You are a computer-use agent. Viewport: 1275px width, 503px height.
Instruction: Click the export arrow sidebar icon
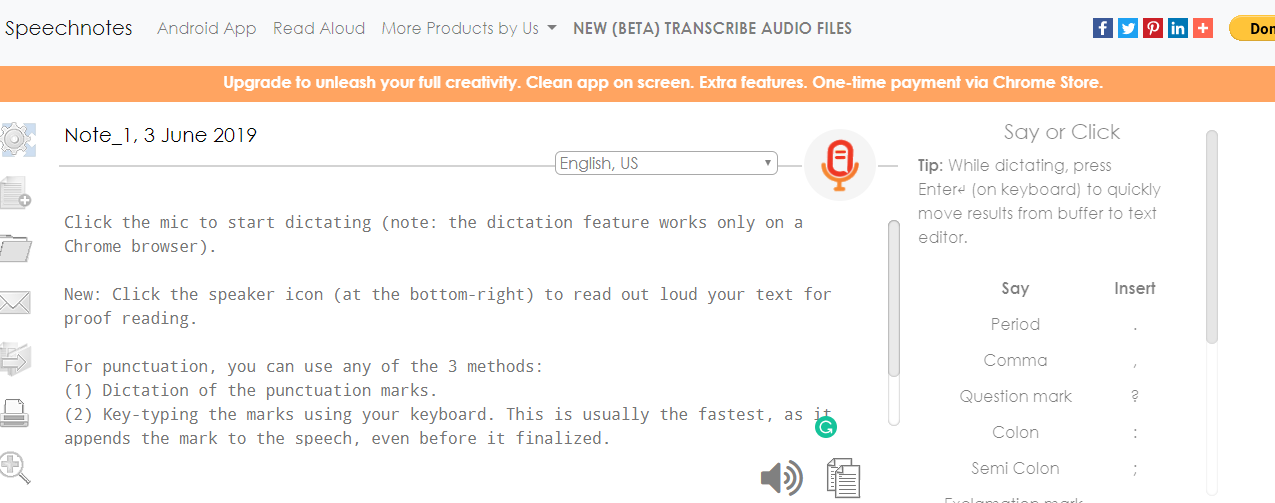[15, 357]
